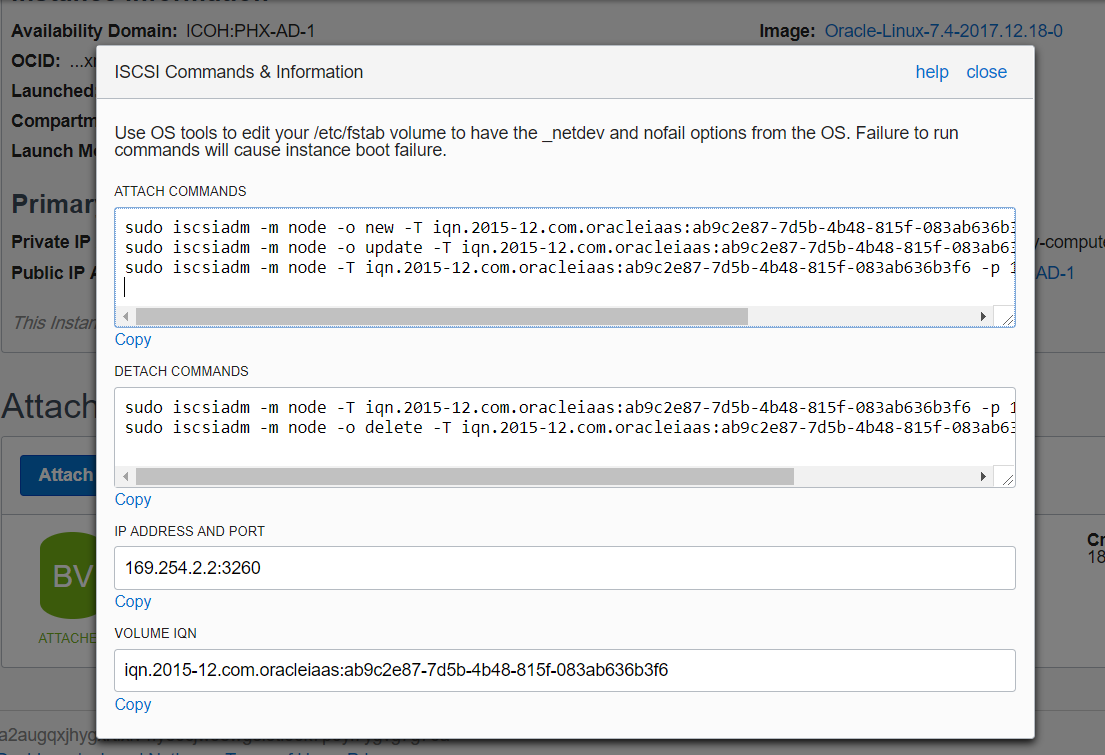Click the VOLUME IQN label
Viewport: 1105px width, 755px height.
156,633
